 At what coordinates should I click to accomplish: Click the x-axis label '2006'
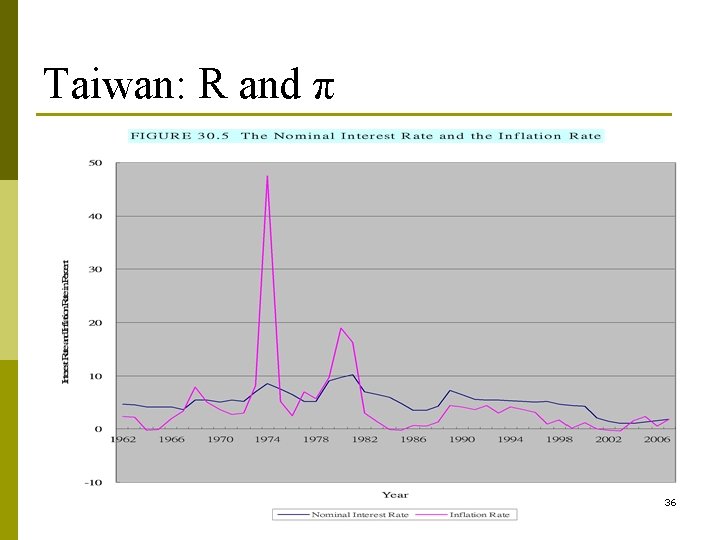pos(657,439)
